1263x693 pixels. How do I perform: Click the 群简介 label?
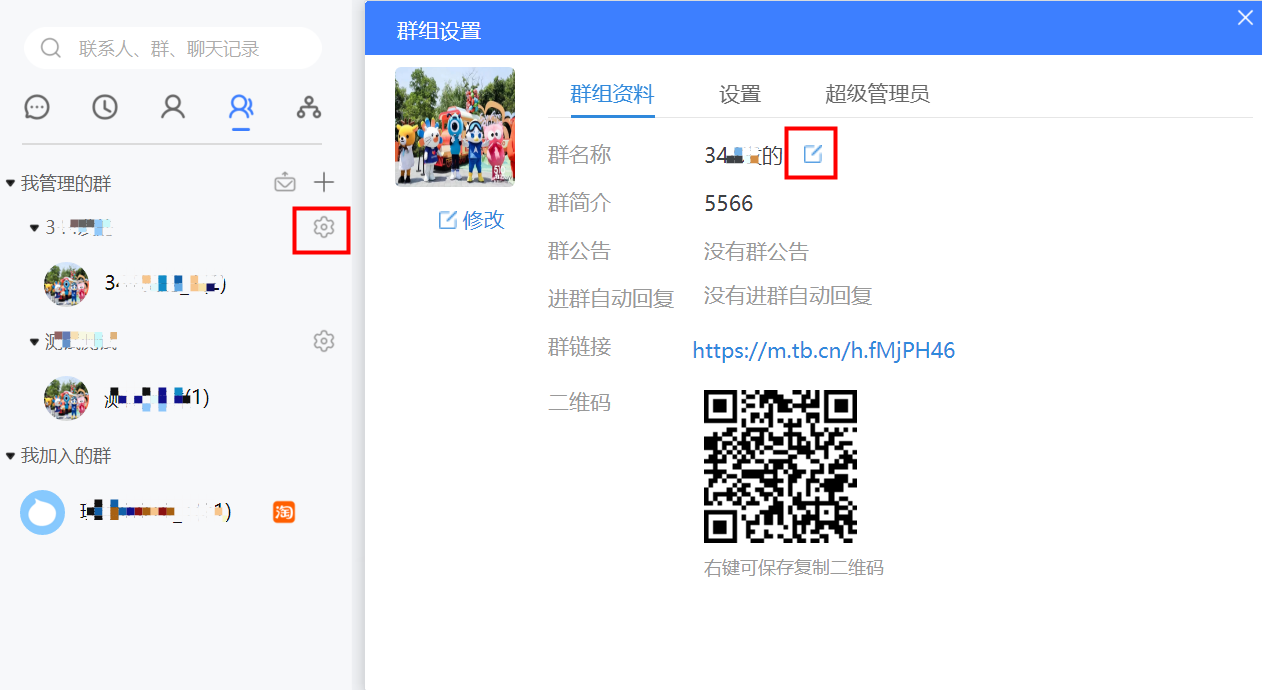579,203
